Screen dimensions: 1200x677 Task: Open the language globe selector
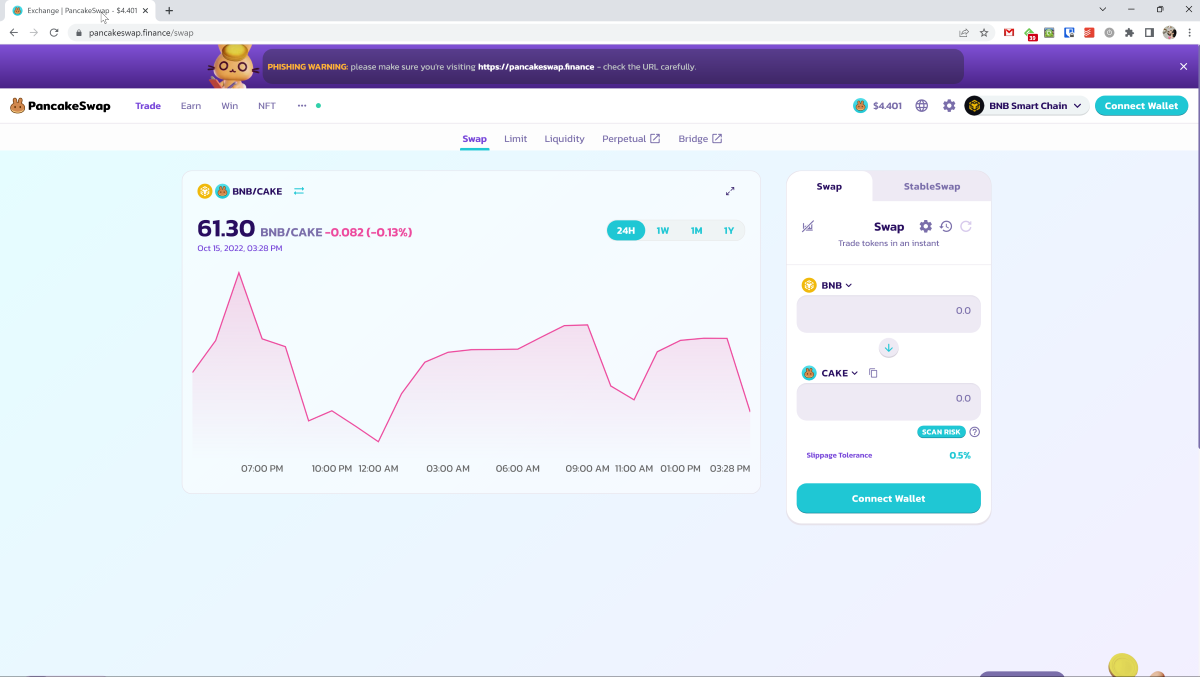922,106
